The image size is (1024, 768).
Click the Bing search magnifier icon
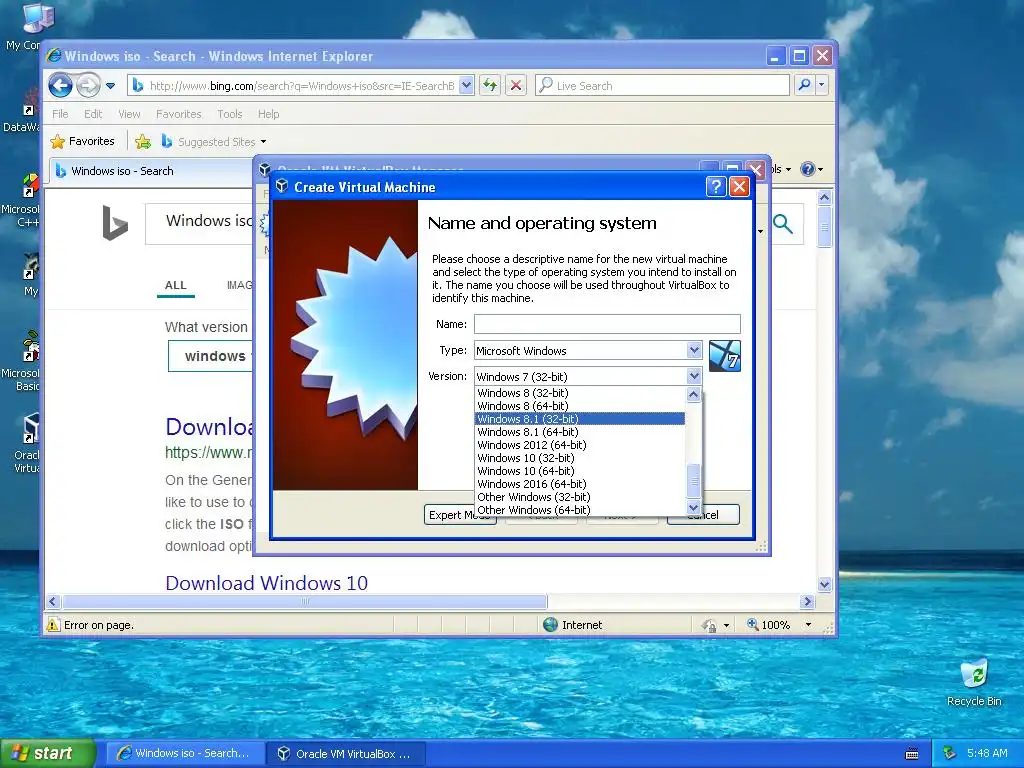point(782,224)
